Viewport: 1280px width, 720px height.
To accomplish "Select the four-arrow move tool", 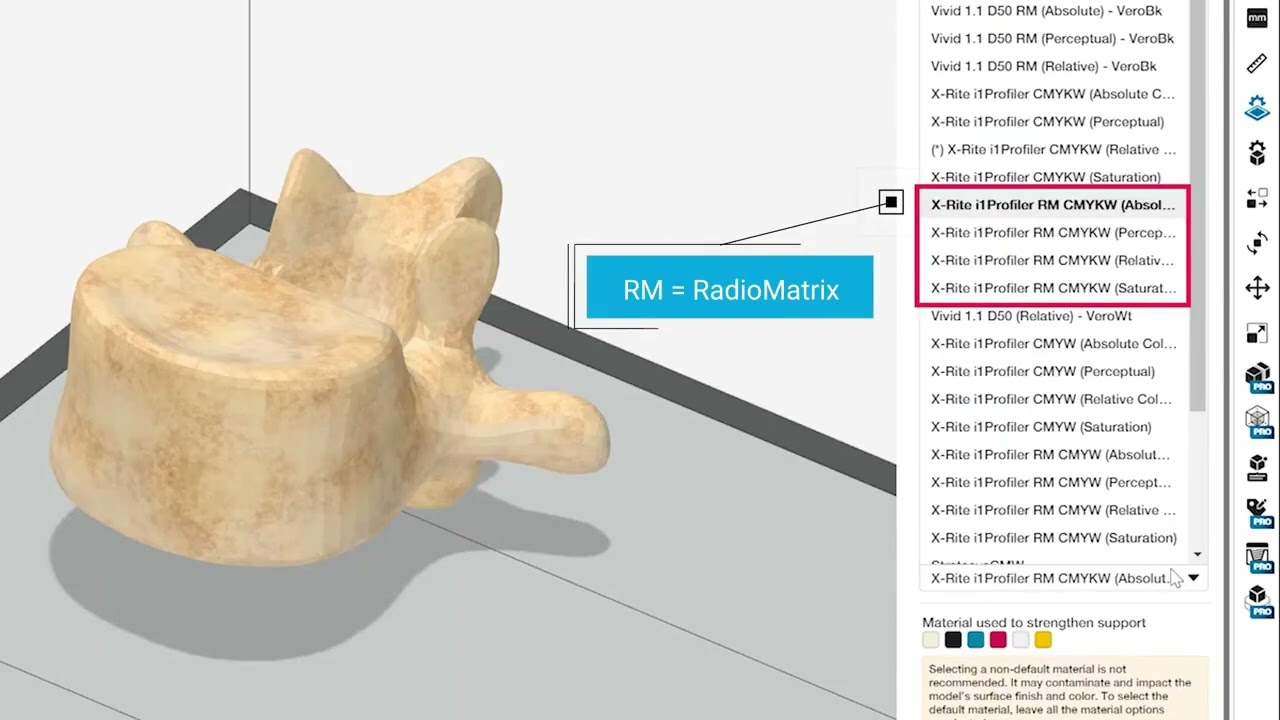I will tap(1257, 288).
